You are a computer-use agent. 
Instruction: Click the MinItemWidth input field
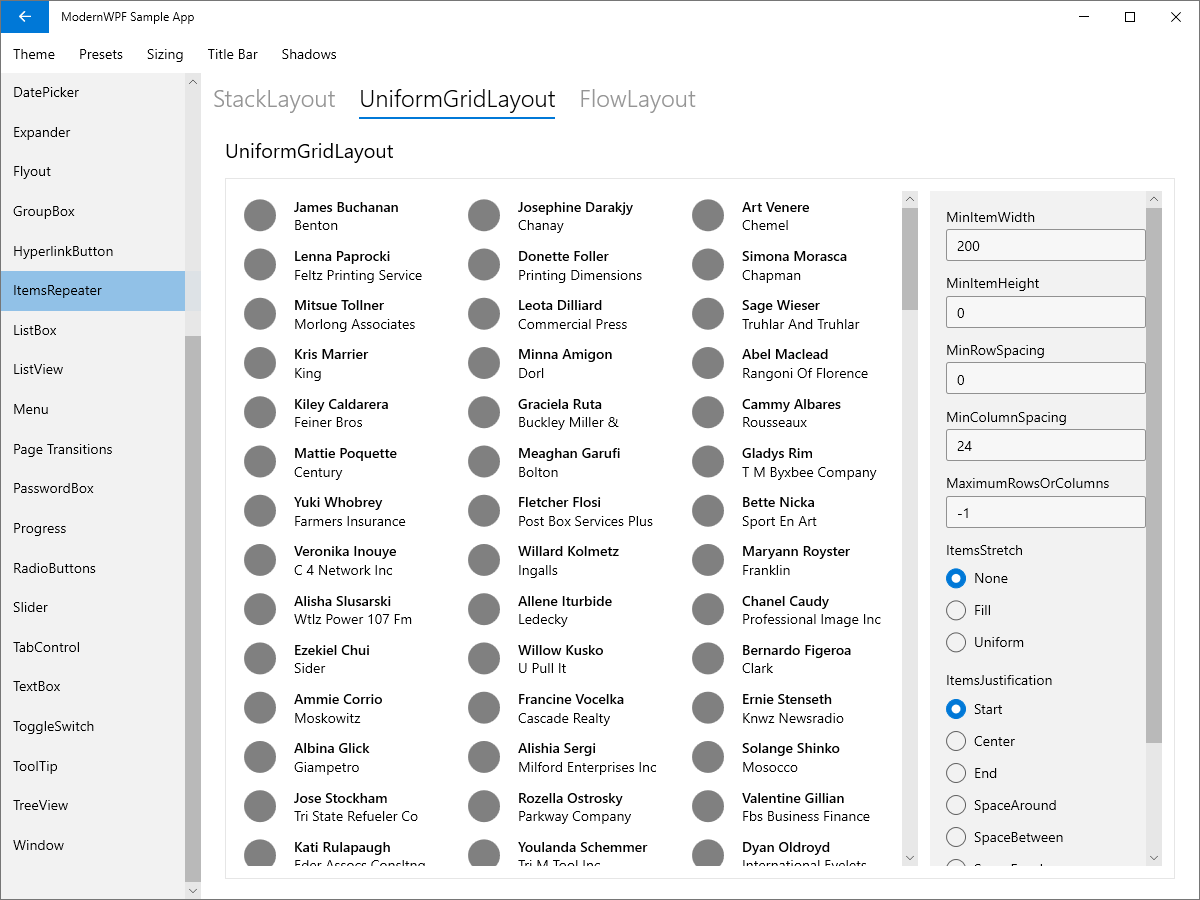point(1045,245)
